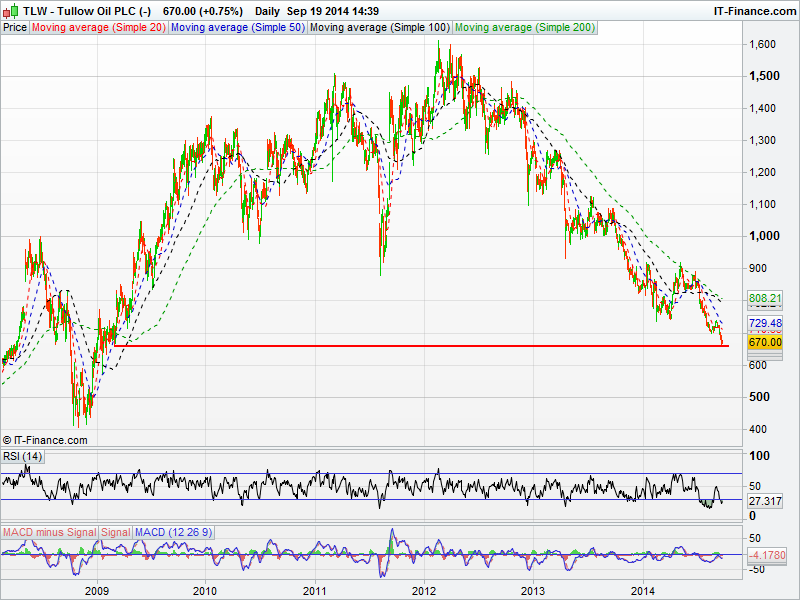
Task: Click the yellow 670.00 current price tag
Action: pyautogui.click(x=765, y=342)
